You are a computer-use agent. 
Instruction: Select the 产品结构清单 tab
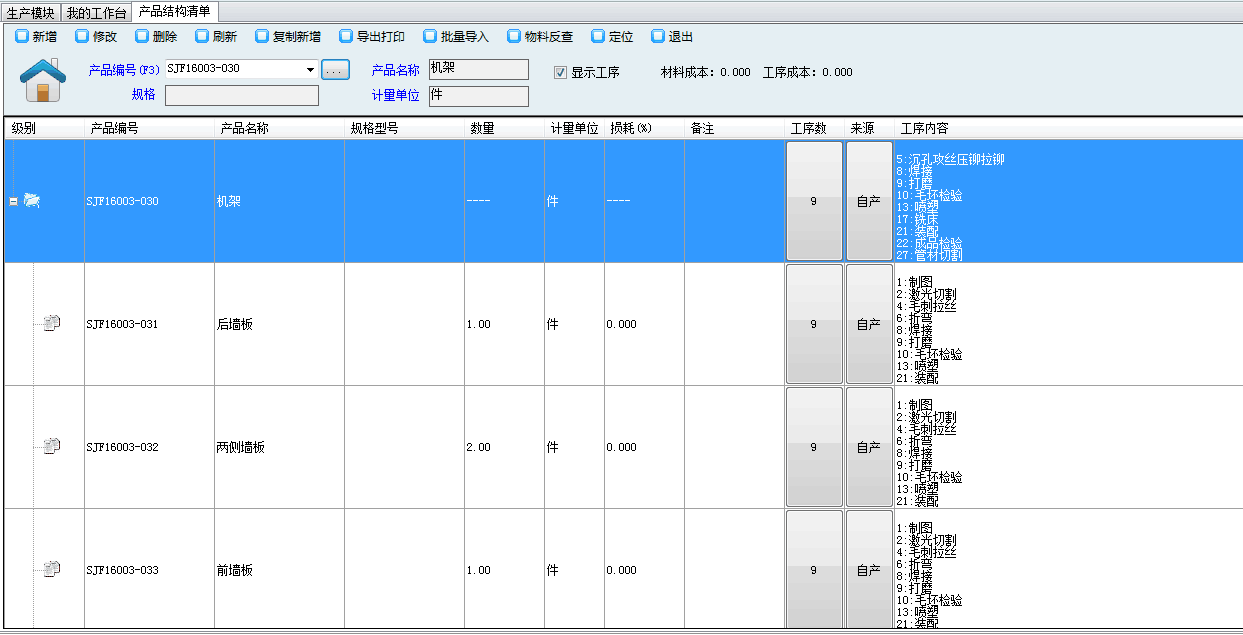174,11
